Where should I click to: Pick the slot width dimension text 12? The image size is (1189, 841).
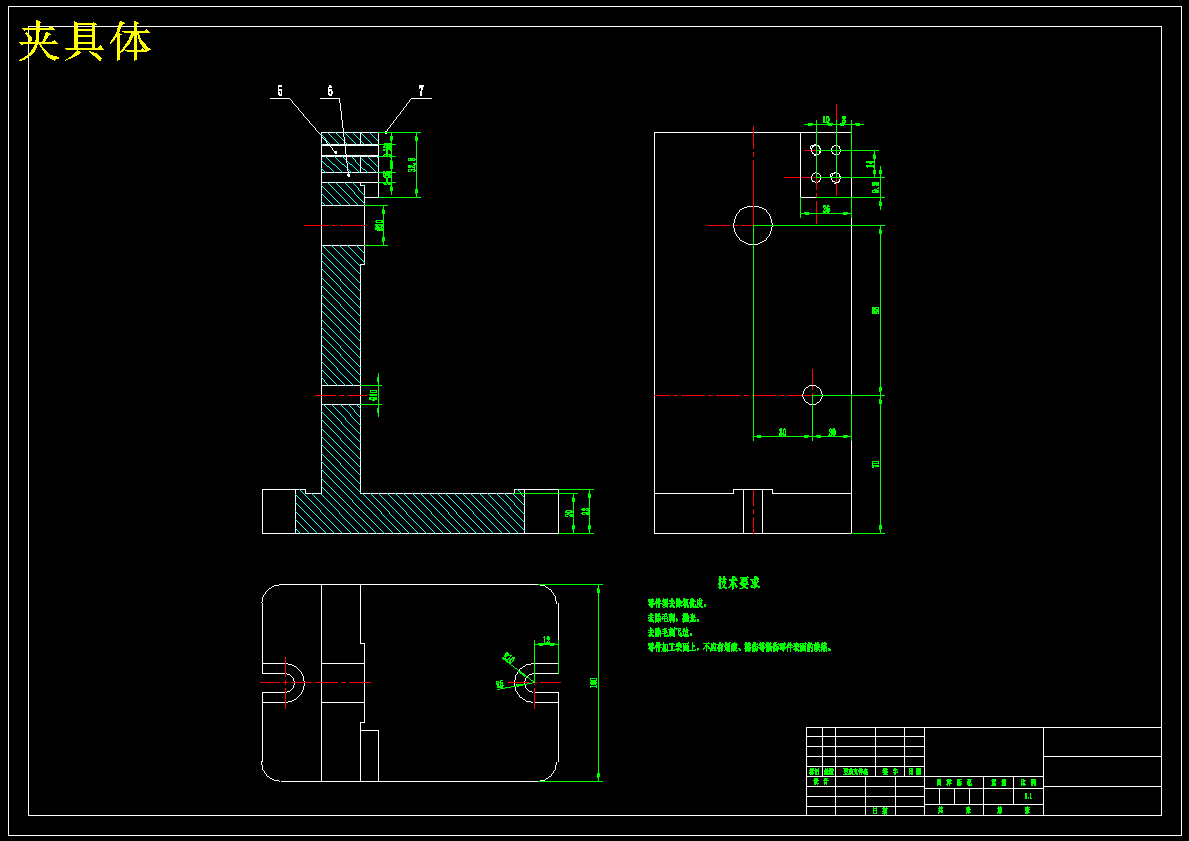[547, 641]
